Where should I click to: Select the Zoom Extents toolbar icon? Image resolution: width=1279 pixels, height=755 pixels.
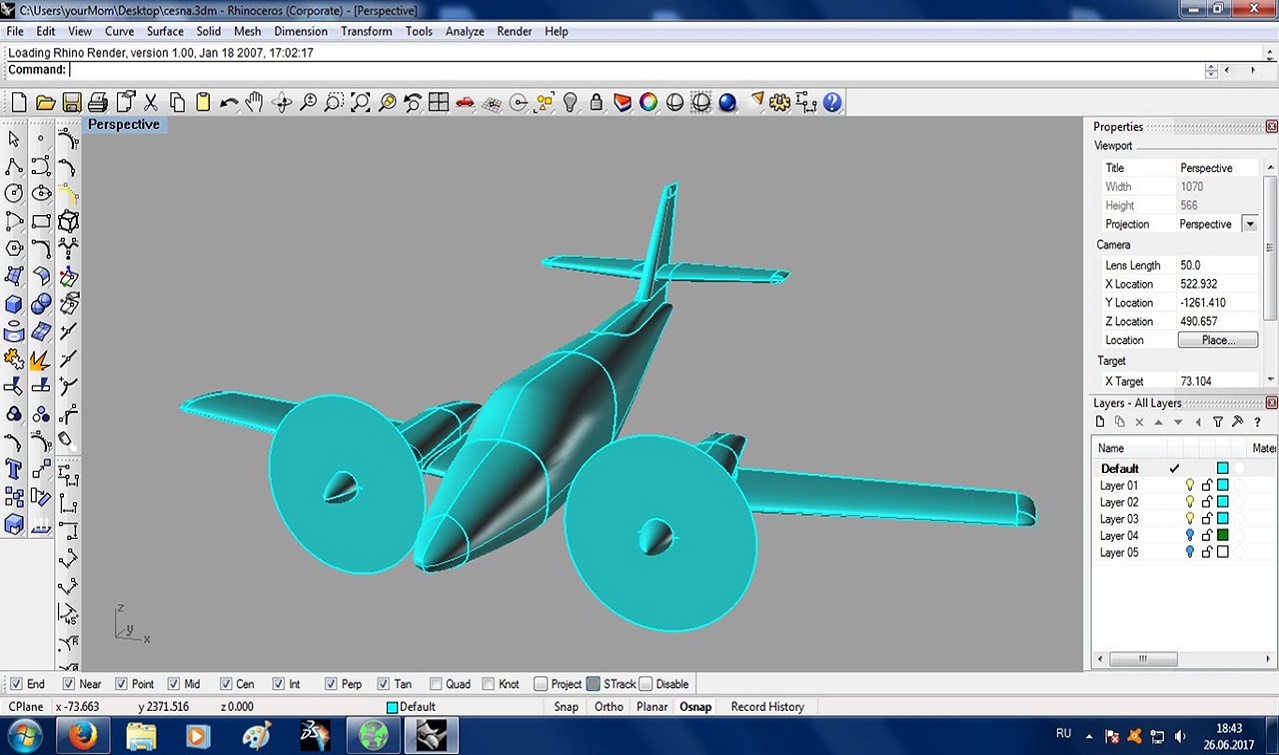pos(360,102)
